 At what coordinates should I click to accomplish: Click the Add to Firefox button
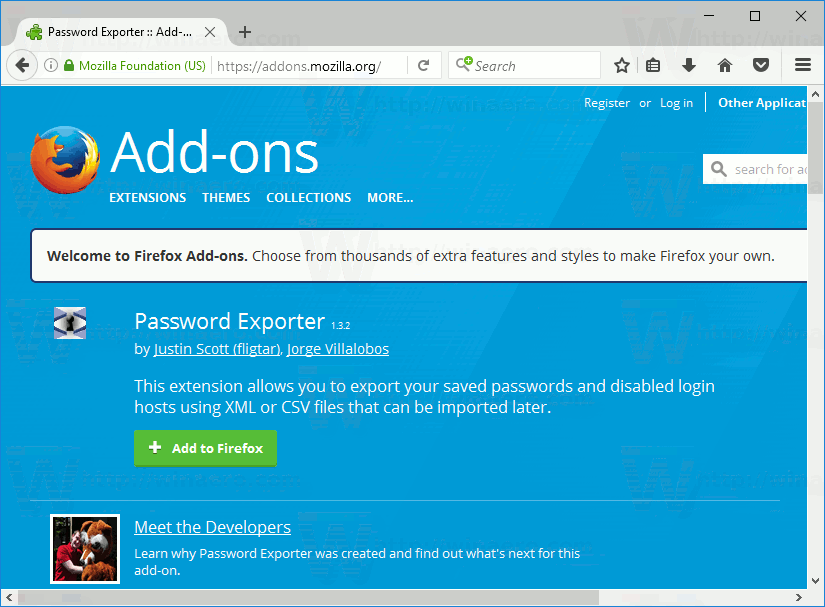click(205, 448)
